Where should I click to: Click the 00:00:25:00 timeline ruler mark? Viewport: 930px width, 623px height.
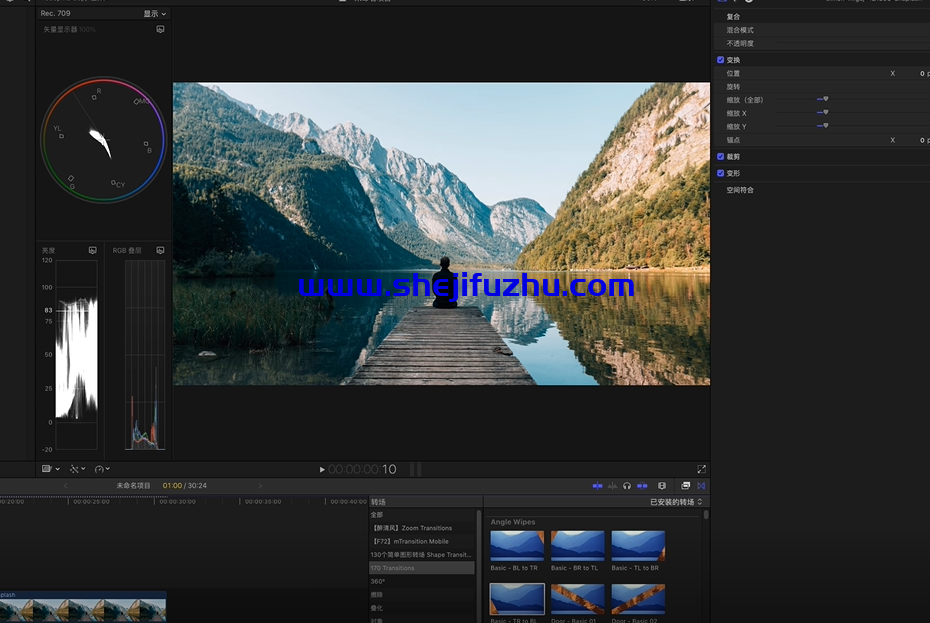(x=91, y=502)
